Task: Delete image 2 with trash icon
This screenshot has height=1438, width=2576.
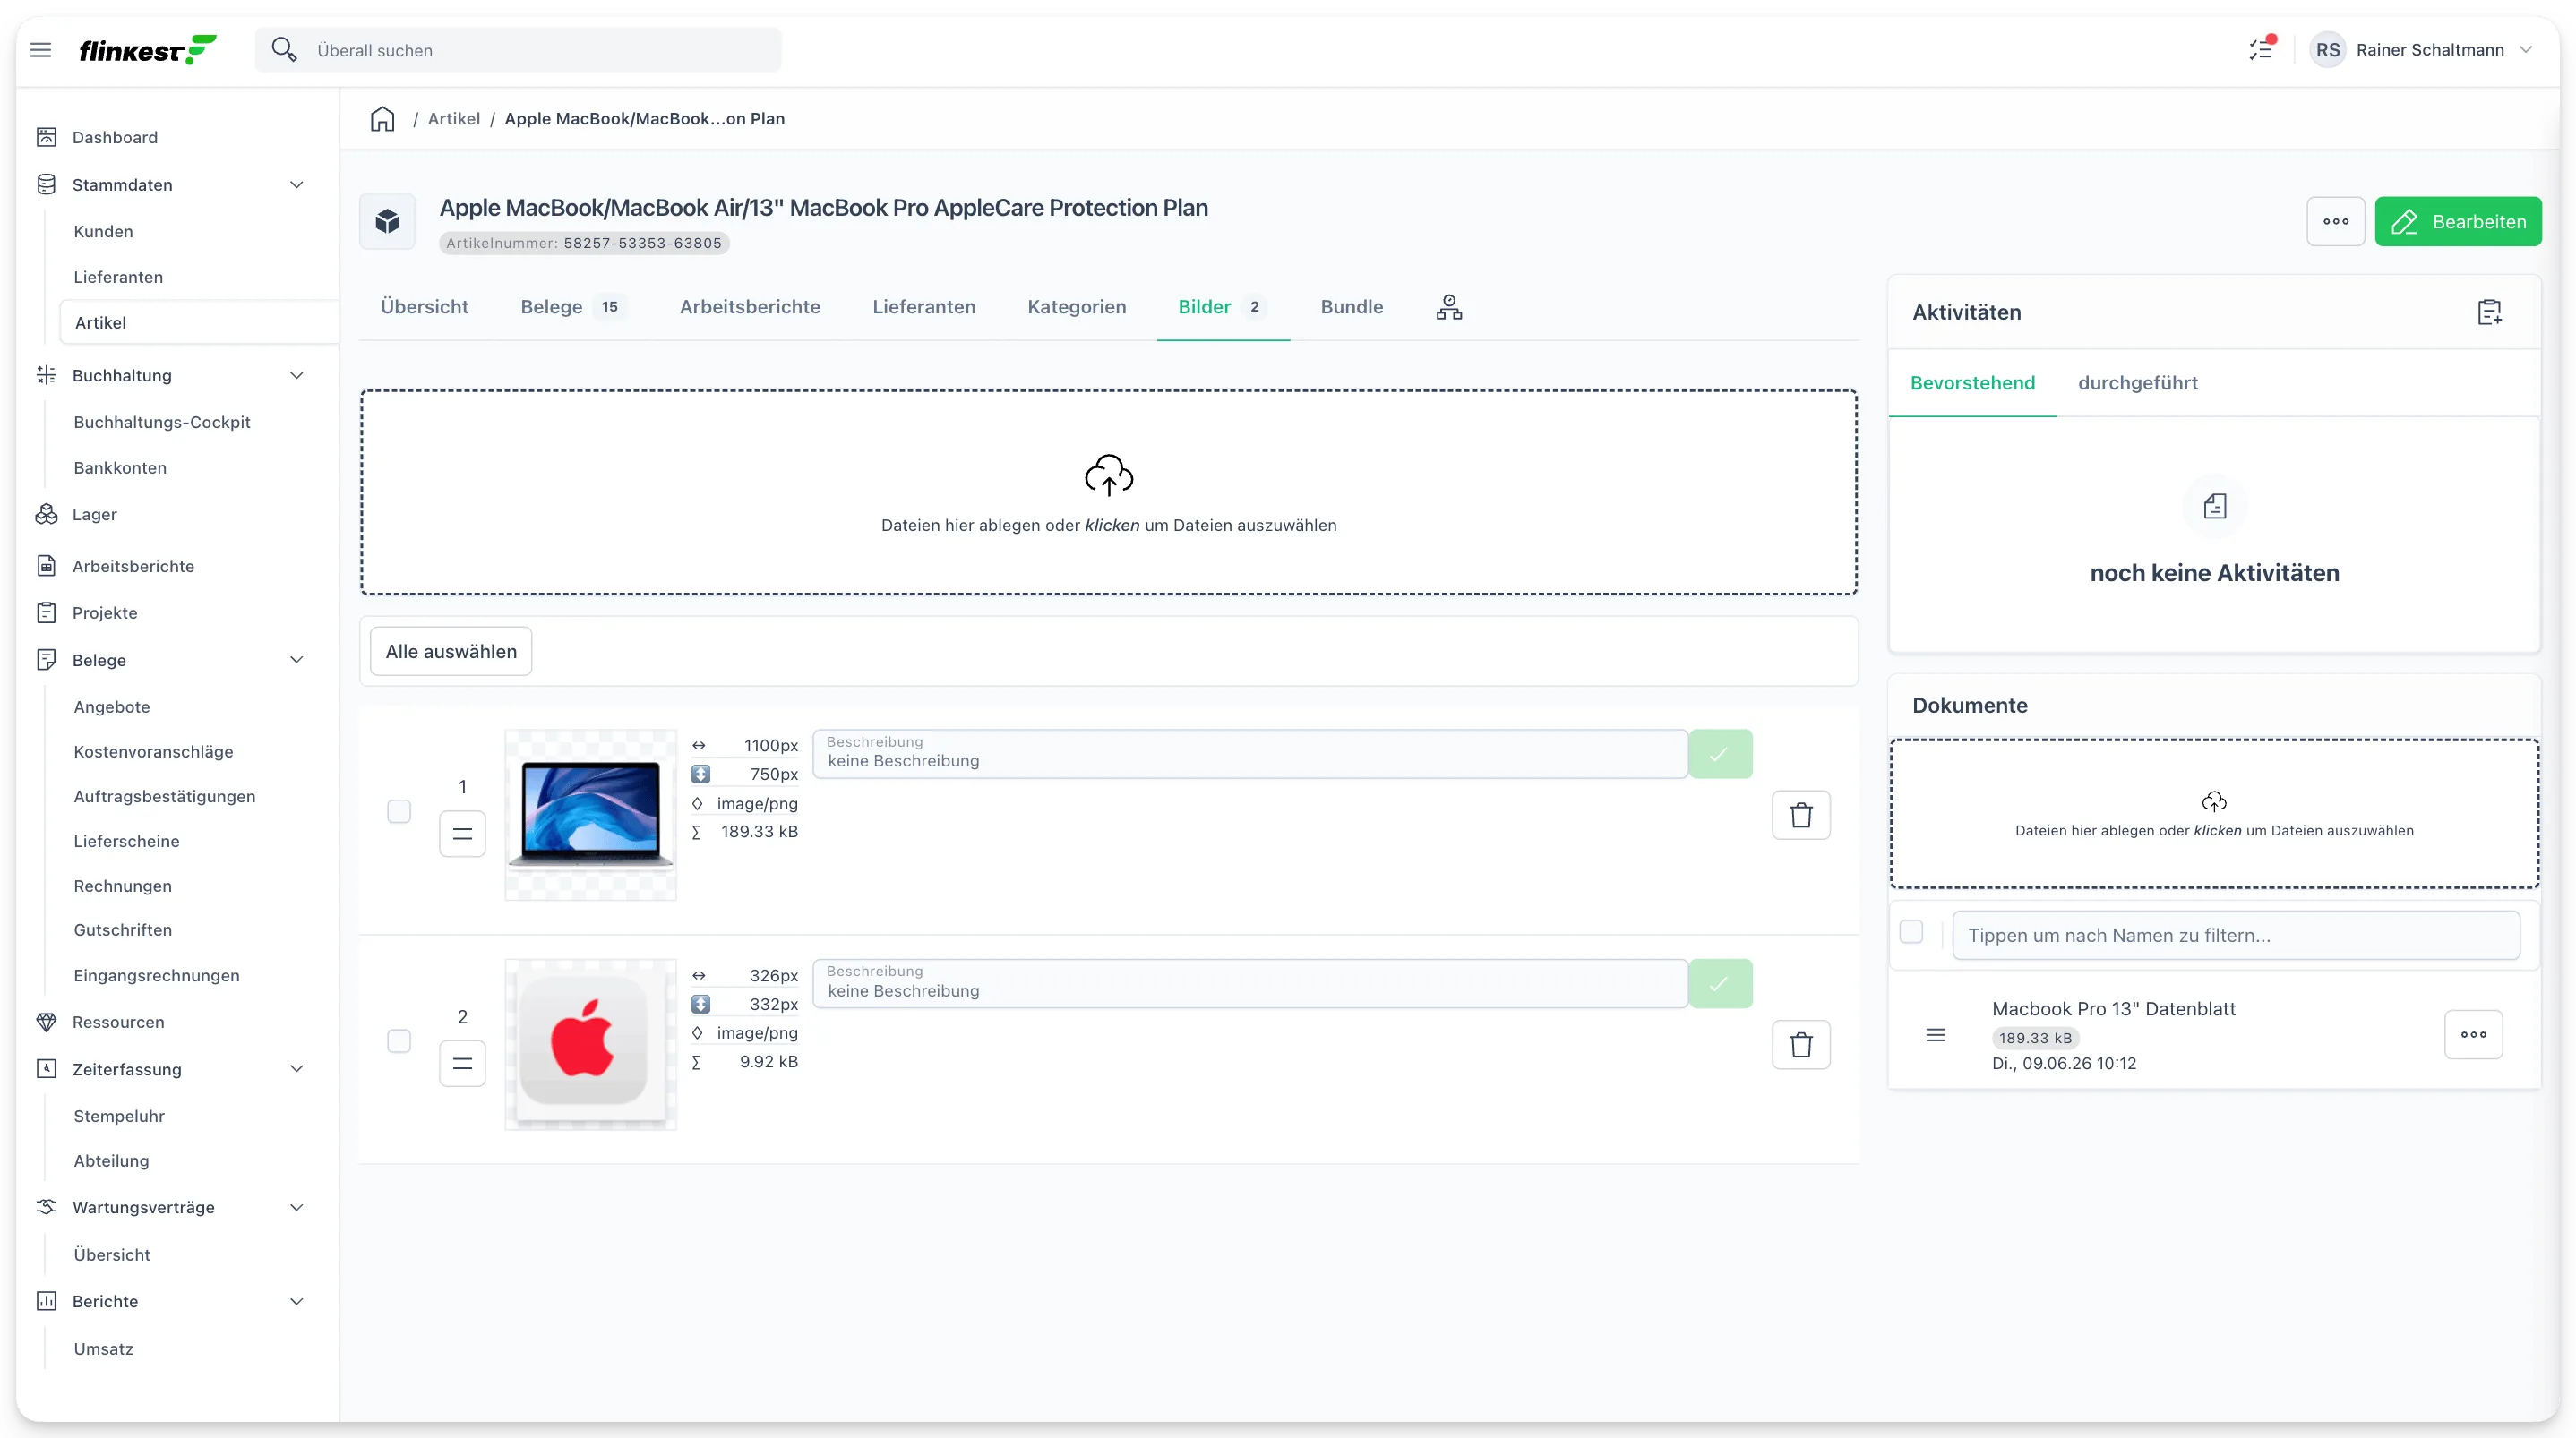Action: pos(1801,1045)
